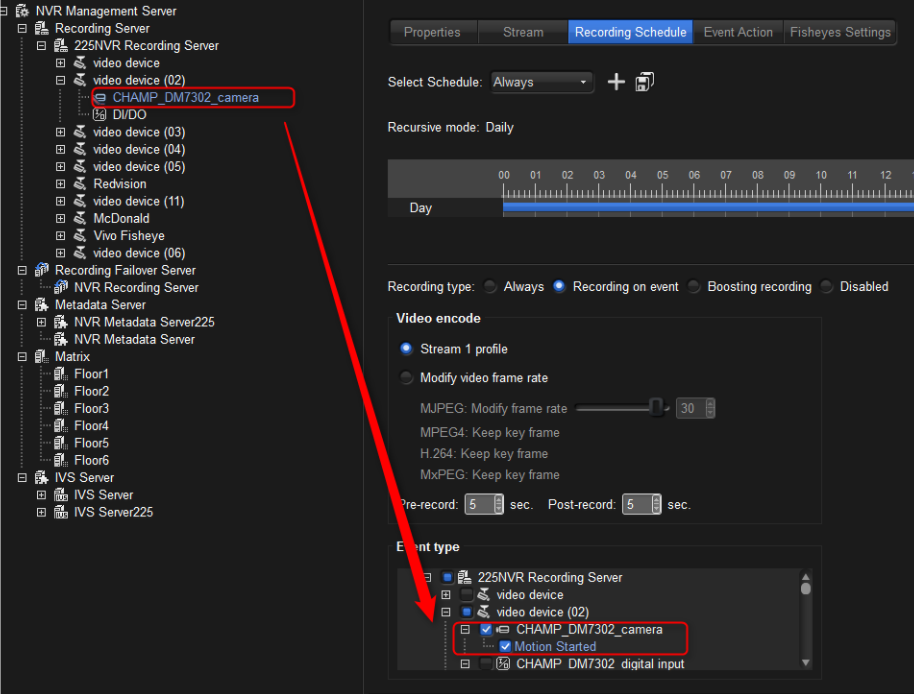Viewport: 914px width, 694px height.
Task: Select the Redvision device in tree
Action: 120,184
